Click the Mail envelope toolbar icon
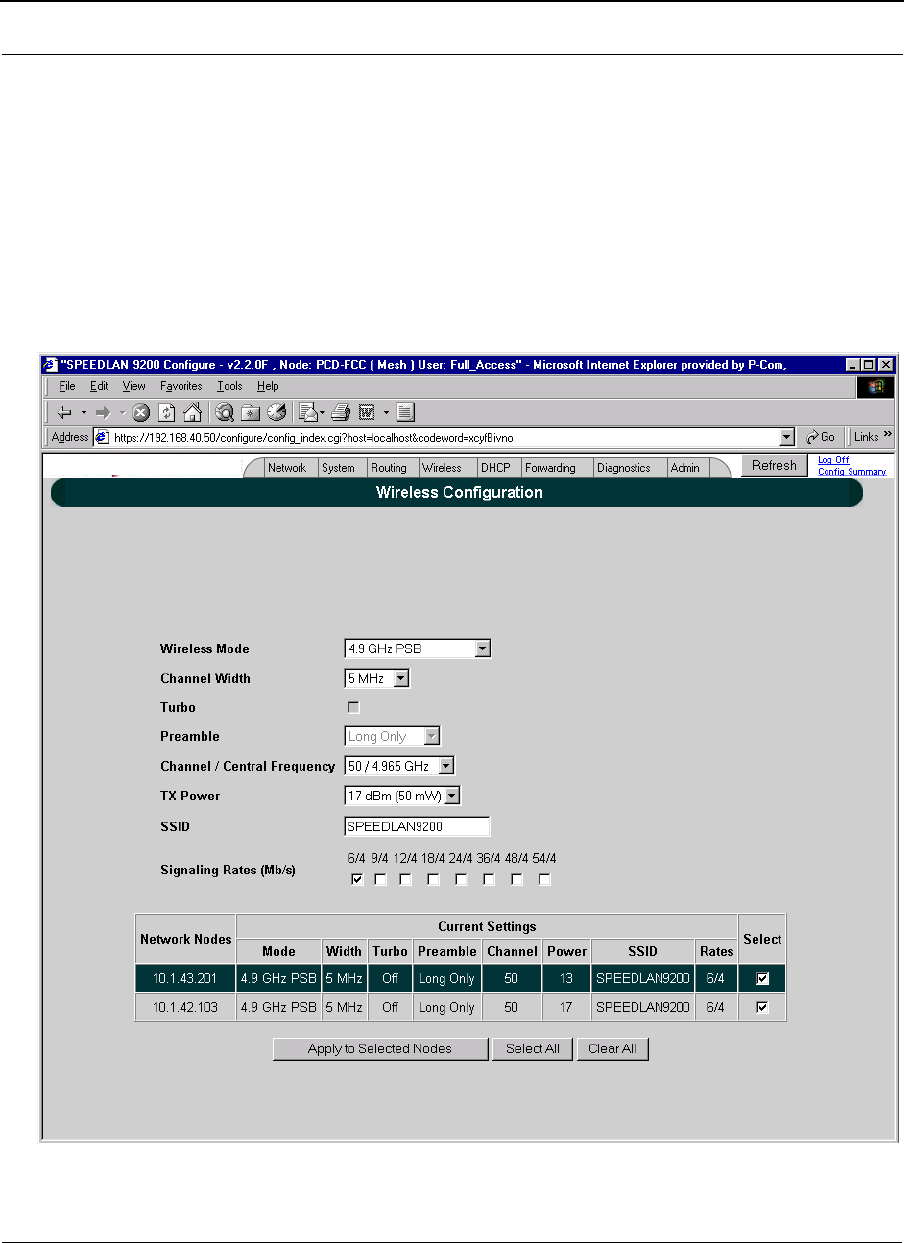The image size is (904, 1243). pos(309,412)
